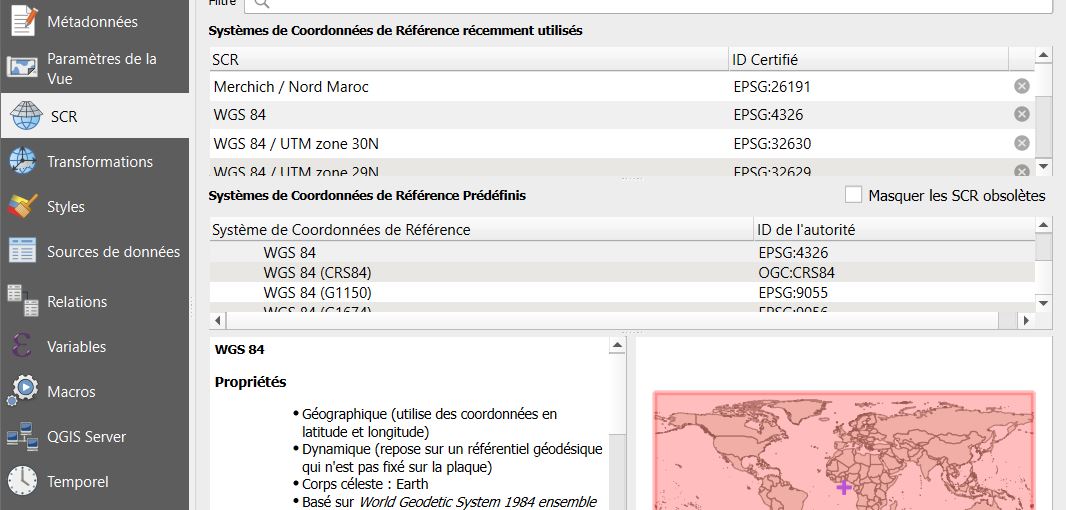Open the Transformations icon in sidebar

click(22, 162)
